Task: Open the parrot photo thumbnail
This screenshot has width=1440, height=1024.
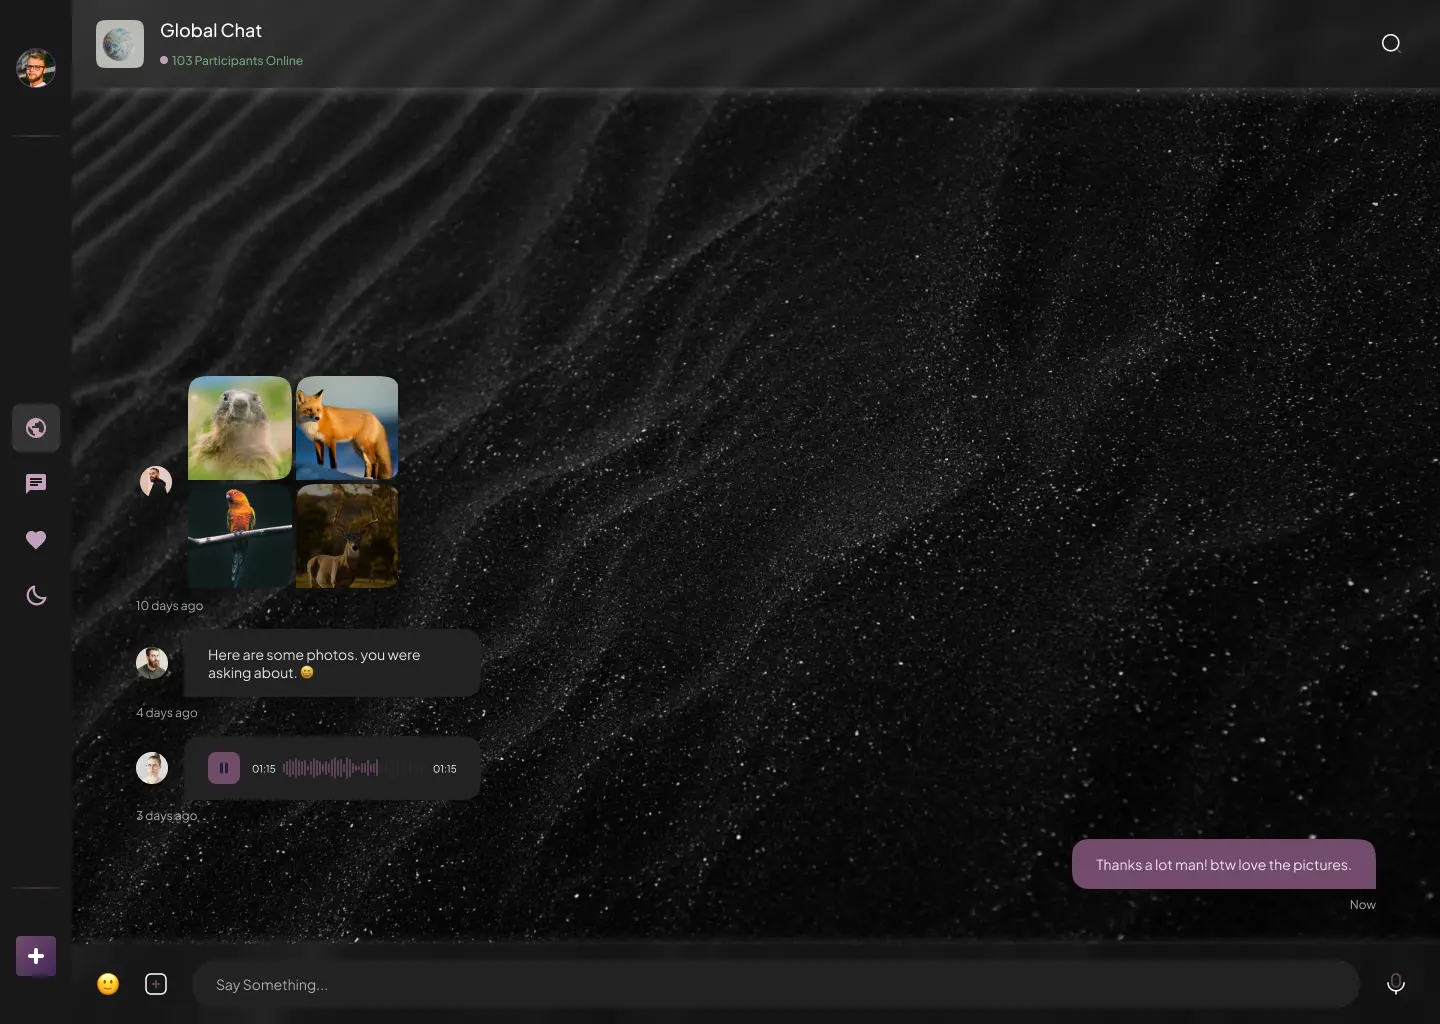Action: [240, 536]
